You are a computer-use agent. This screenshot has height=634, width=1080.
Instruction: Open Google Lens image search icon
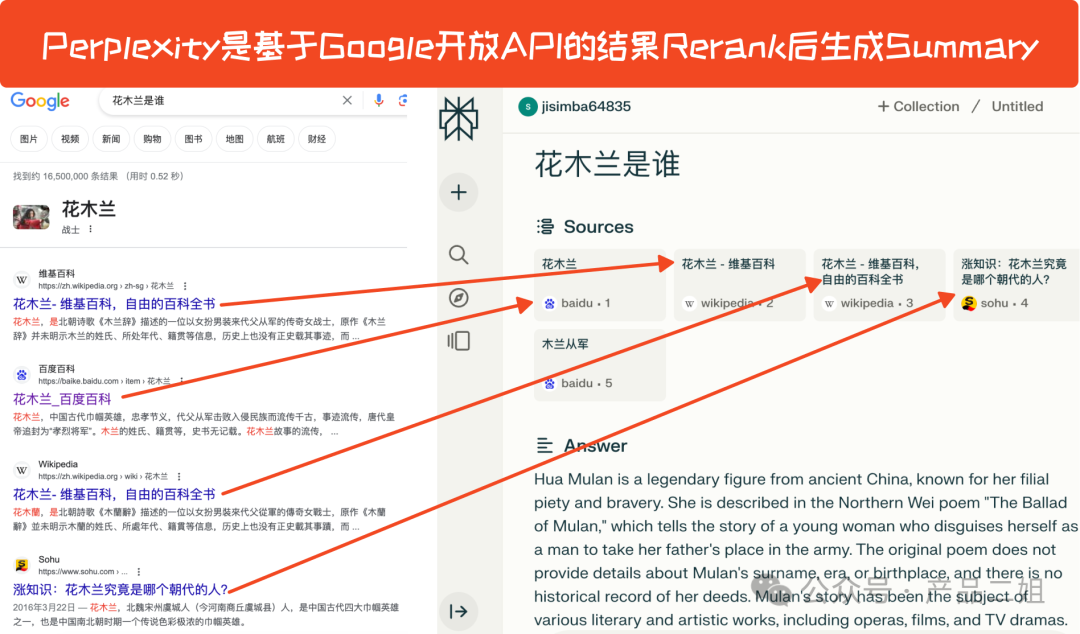[x=403, y=101]
